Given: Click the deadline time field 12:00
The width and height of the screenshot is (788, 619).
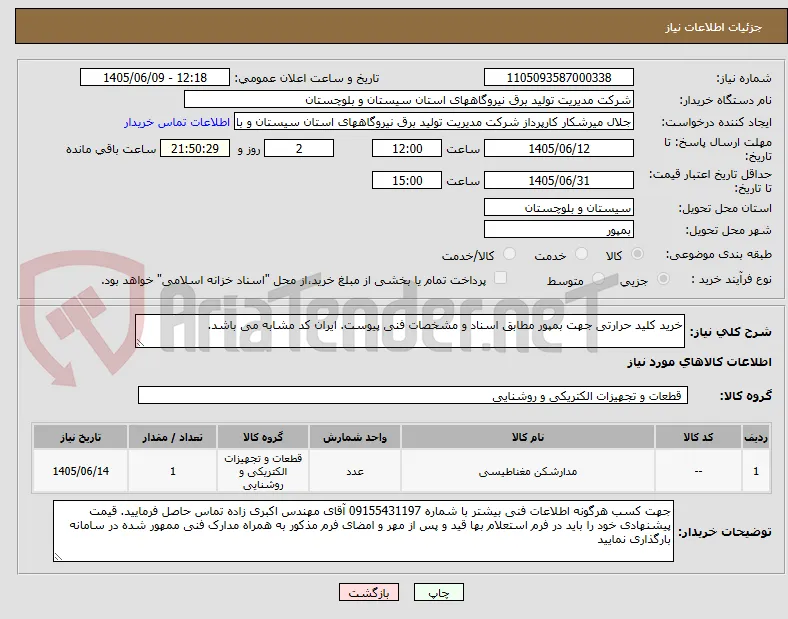Looking at the screenshot, I should (x=407, y=149).
